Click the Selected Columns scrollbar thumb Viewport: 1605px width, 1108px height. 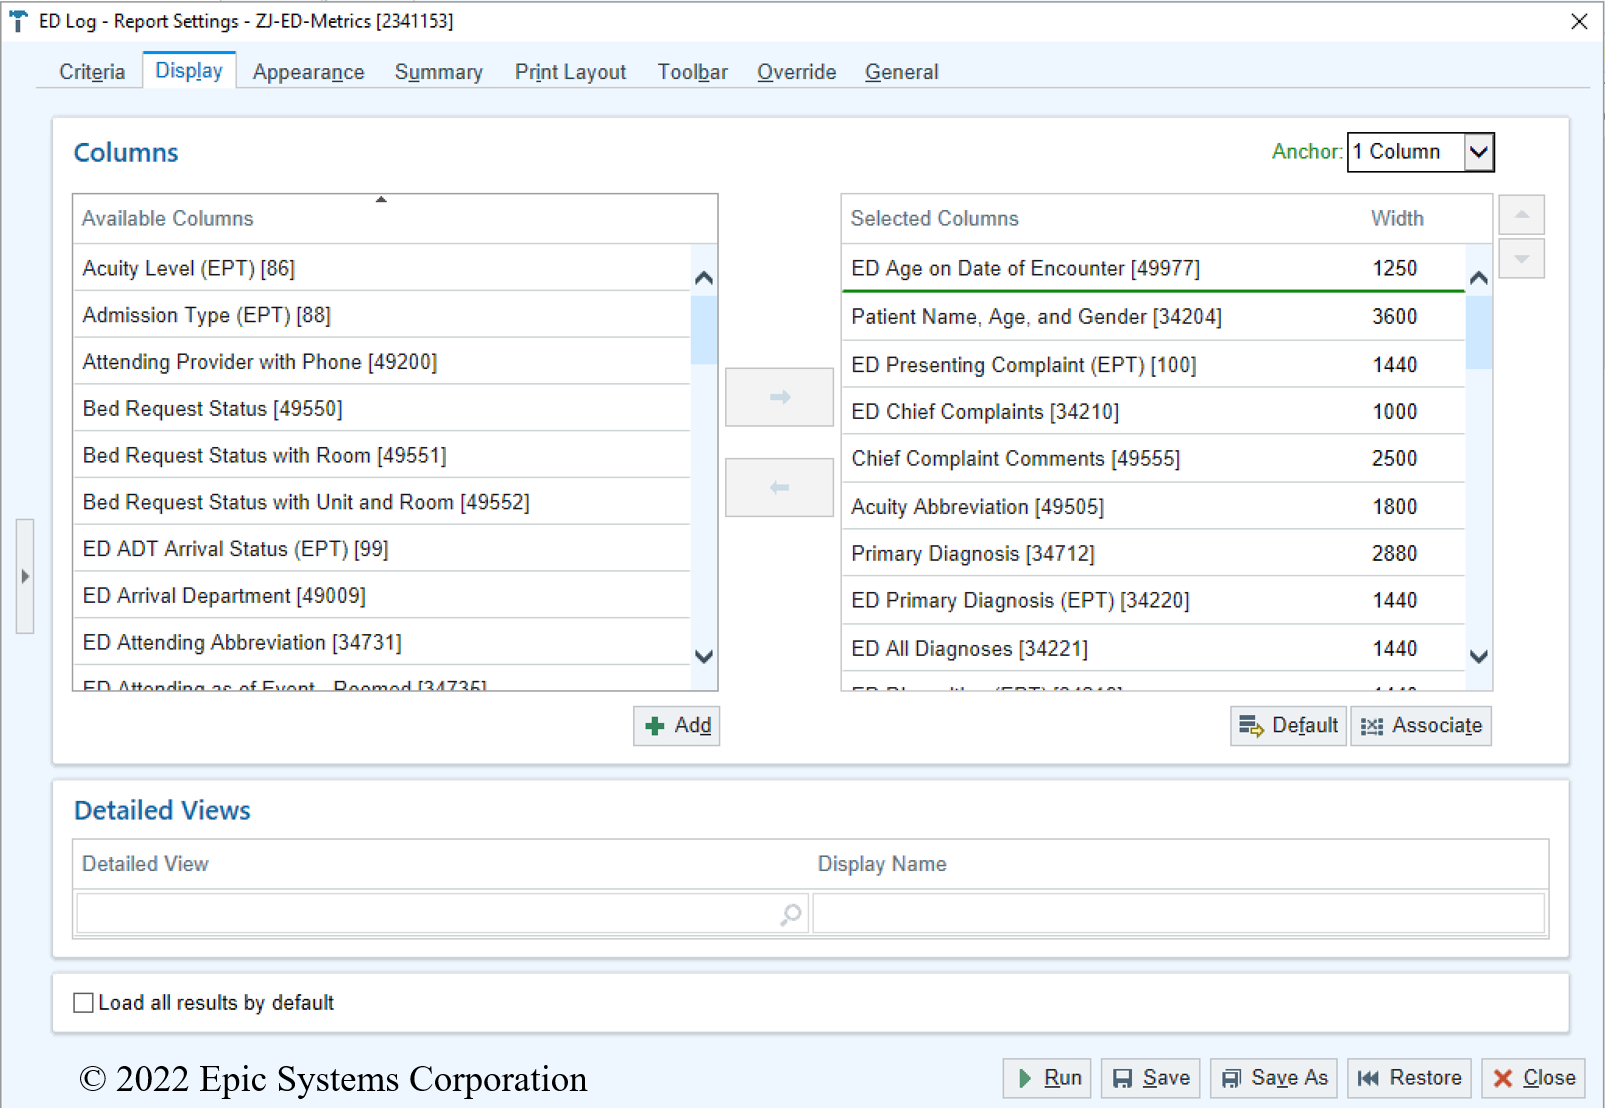1478,332
